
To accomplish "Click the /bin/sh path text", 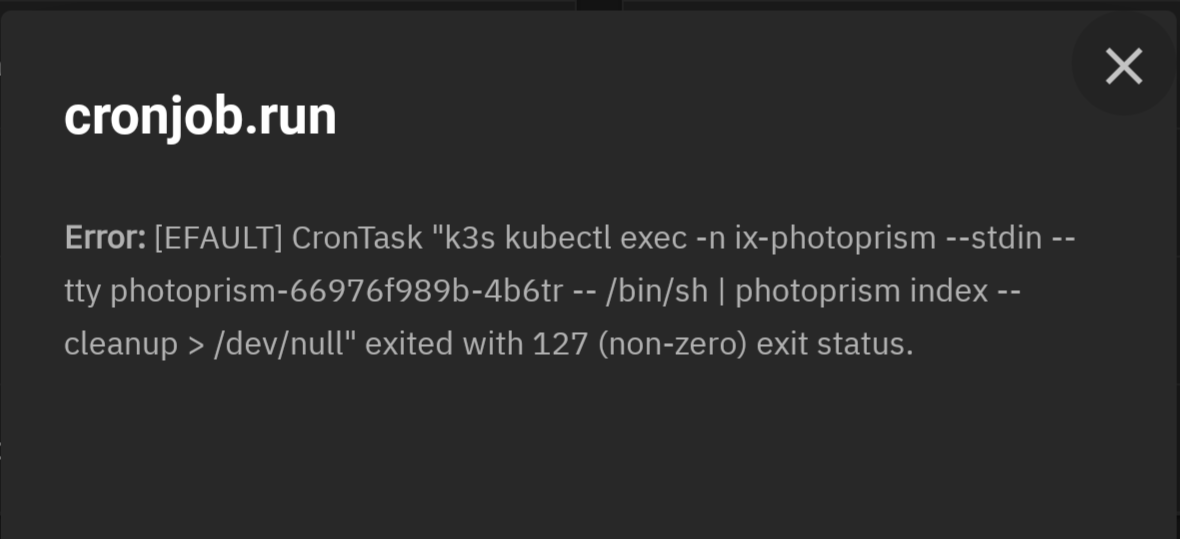I will point(656,291).
